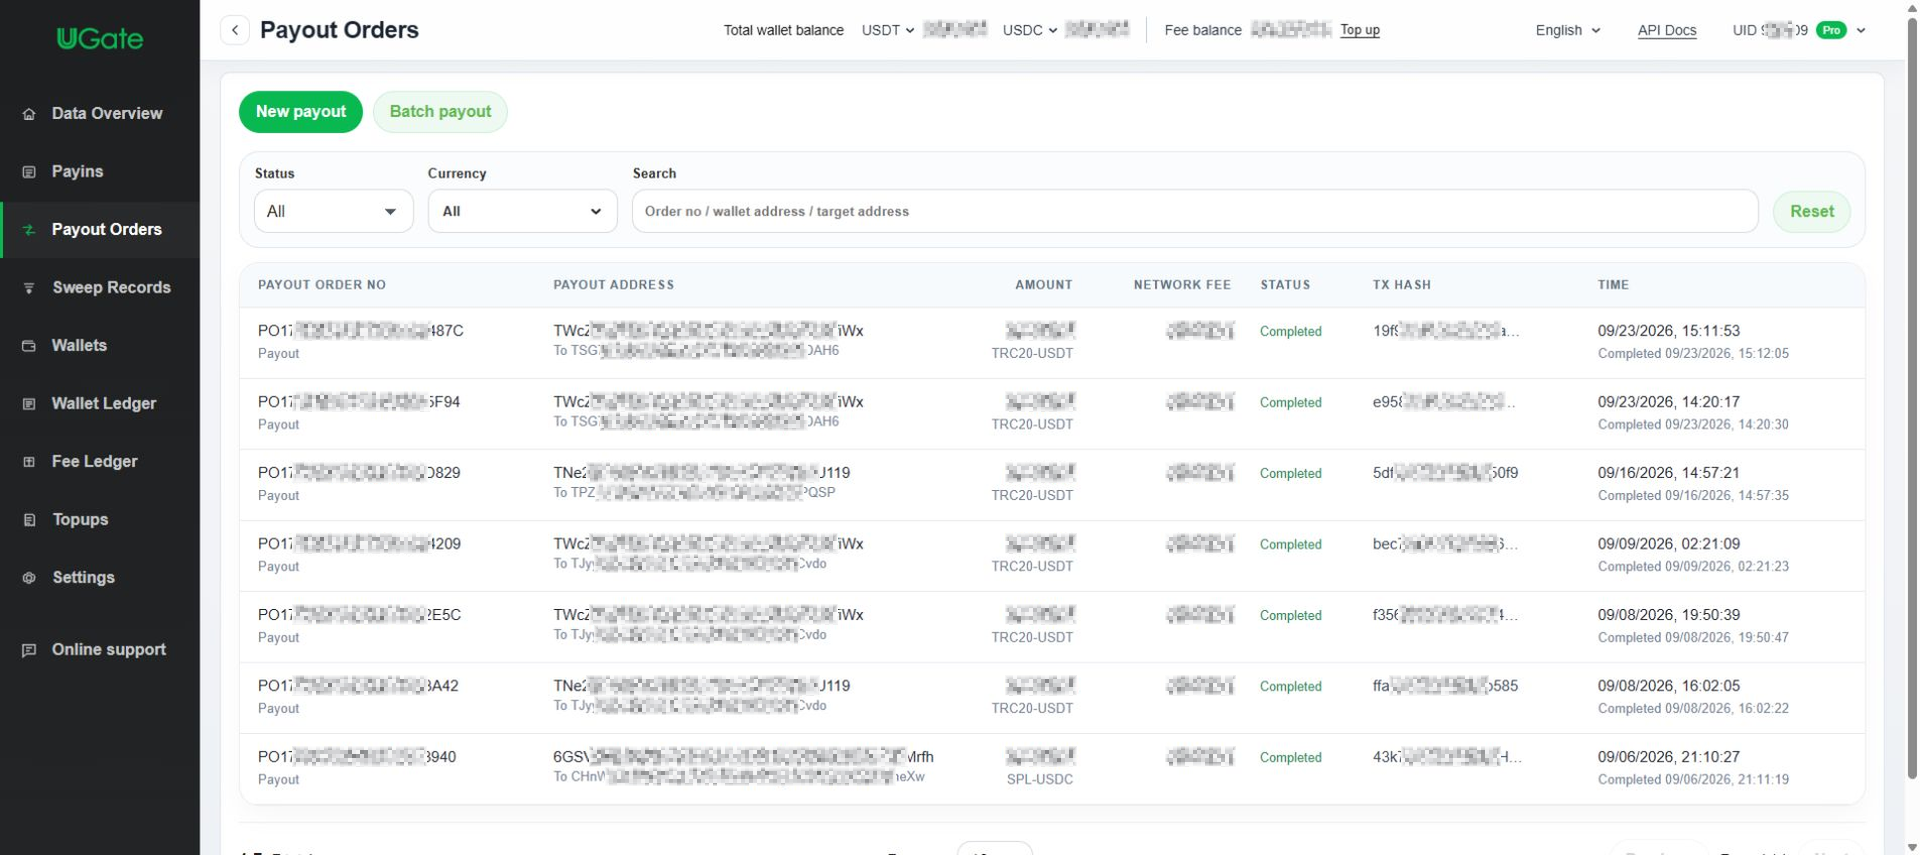Open the Top up link
This screenshot has width=1920, height=855.
pyautogui.click(x=1360, y=30)
